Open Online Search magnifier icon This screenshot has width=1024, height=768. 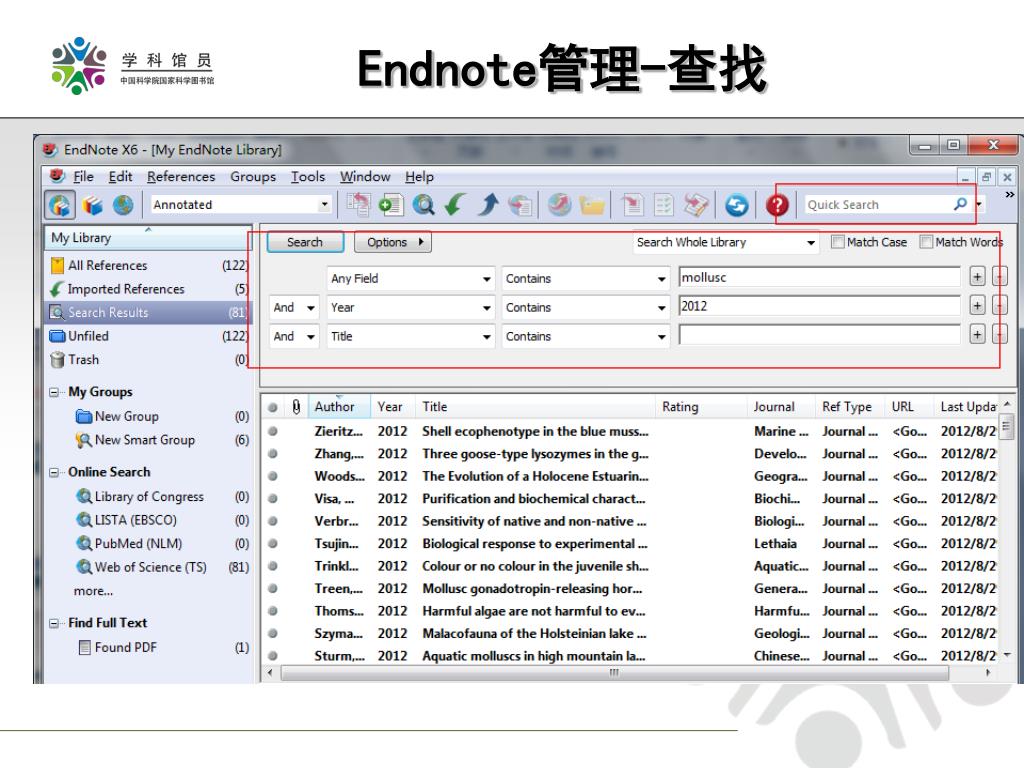click(x=423, y=205)
